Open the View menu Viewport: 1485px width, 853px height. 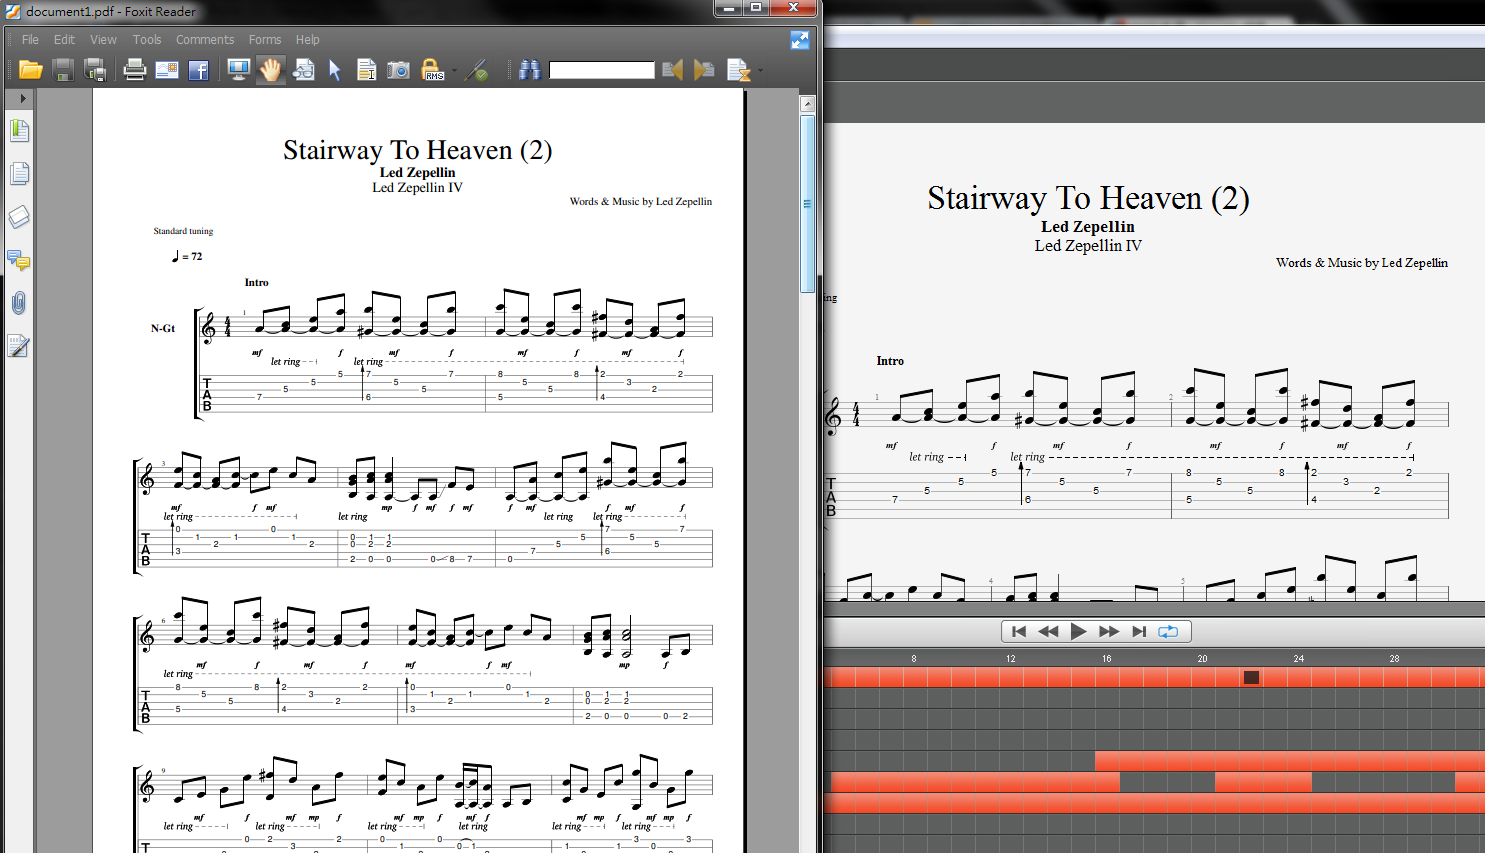click(103, 40)
